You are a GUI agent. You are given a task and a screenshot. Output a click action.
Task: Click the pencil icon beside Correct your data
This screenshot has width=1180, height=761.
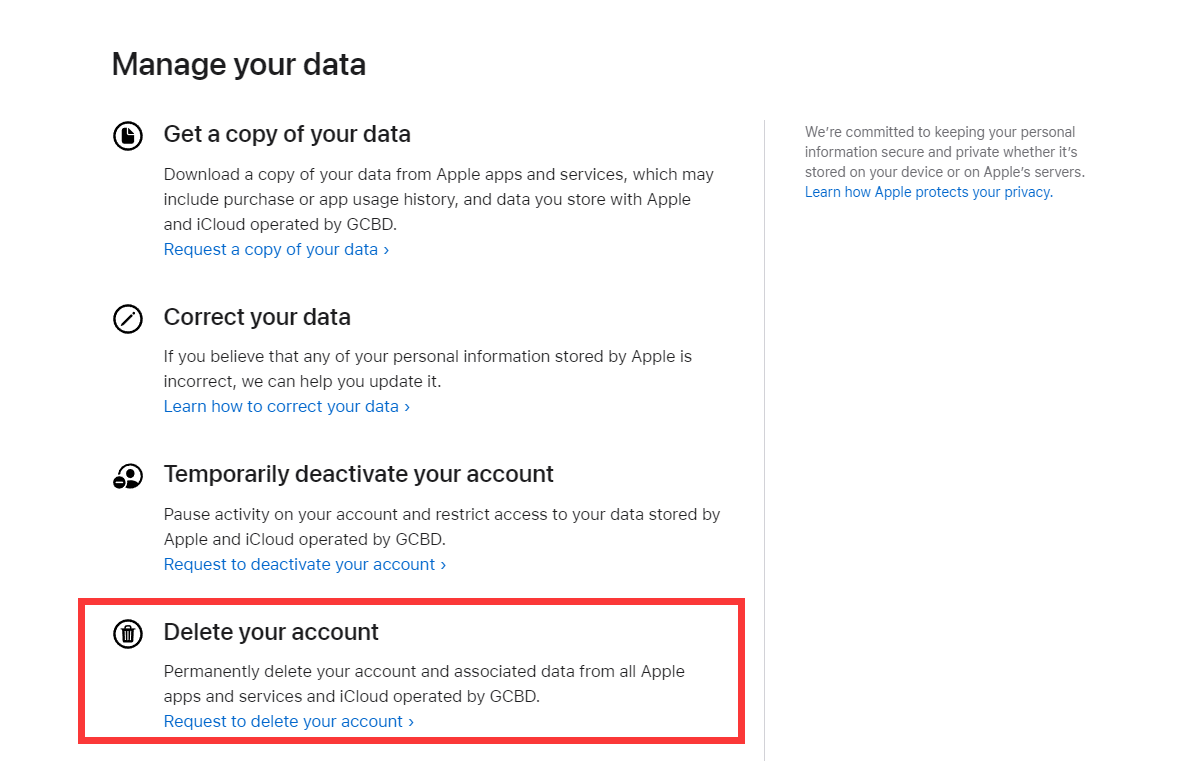coord(128,319)
